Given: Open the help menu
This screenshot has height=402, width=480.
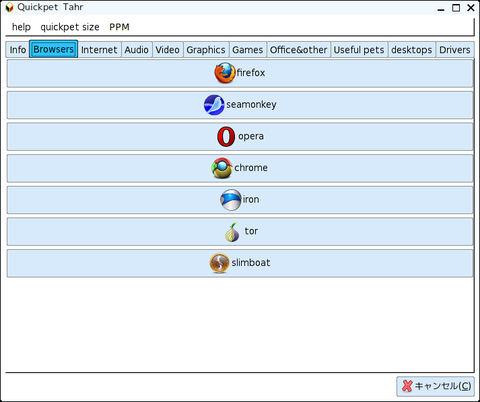Looking at the screenshot, I should (x=21, y=27).
